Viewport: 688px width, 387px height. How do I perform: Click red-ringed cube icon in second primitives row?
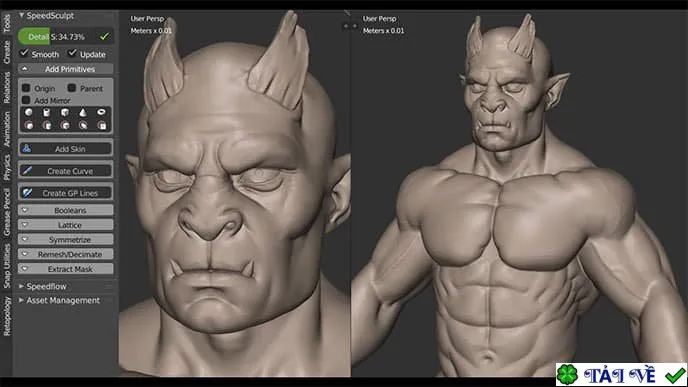65,125
